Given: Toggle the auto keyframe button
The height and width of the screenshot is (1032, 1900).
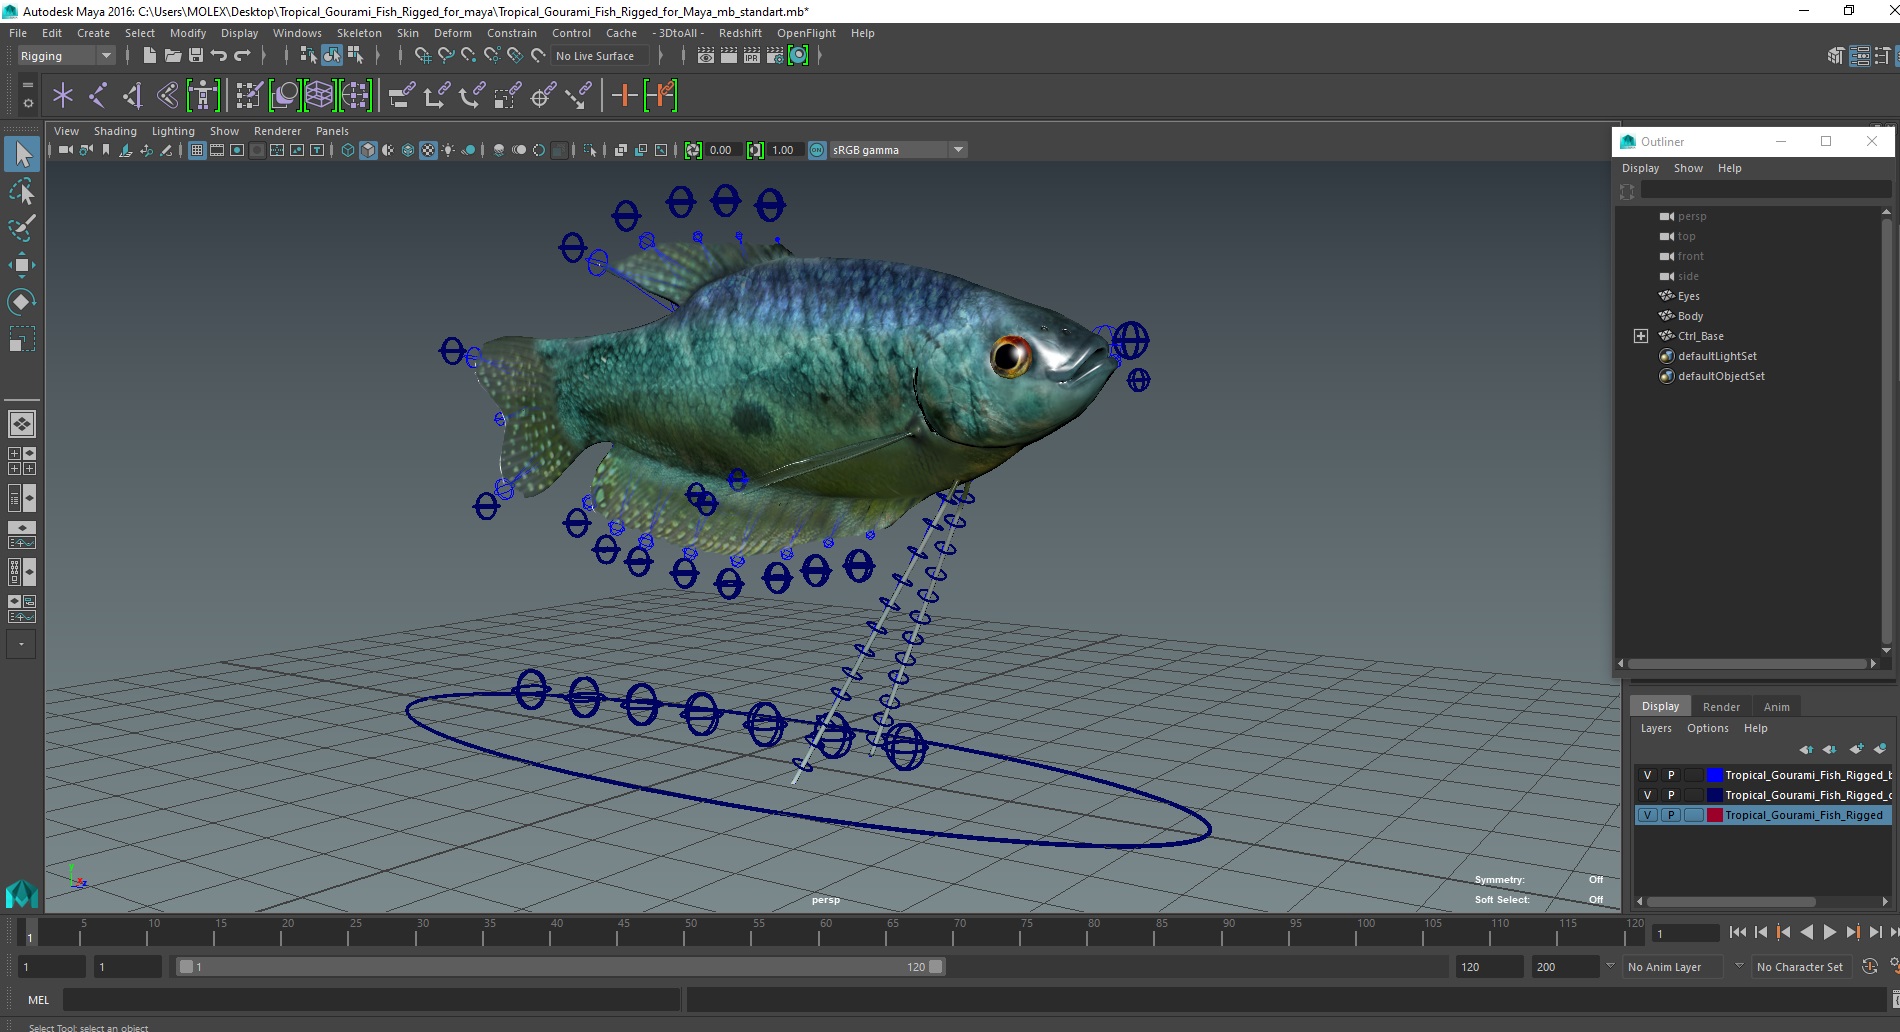Looking at the screenshot, I should 1870,967.
